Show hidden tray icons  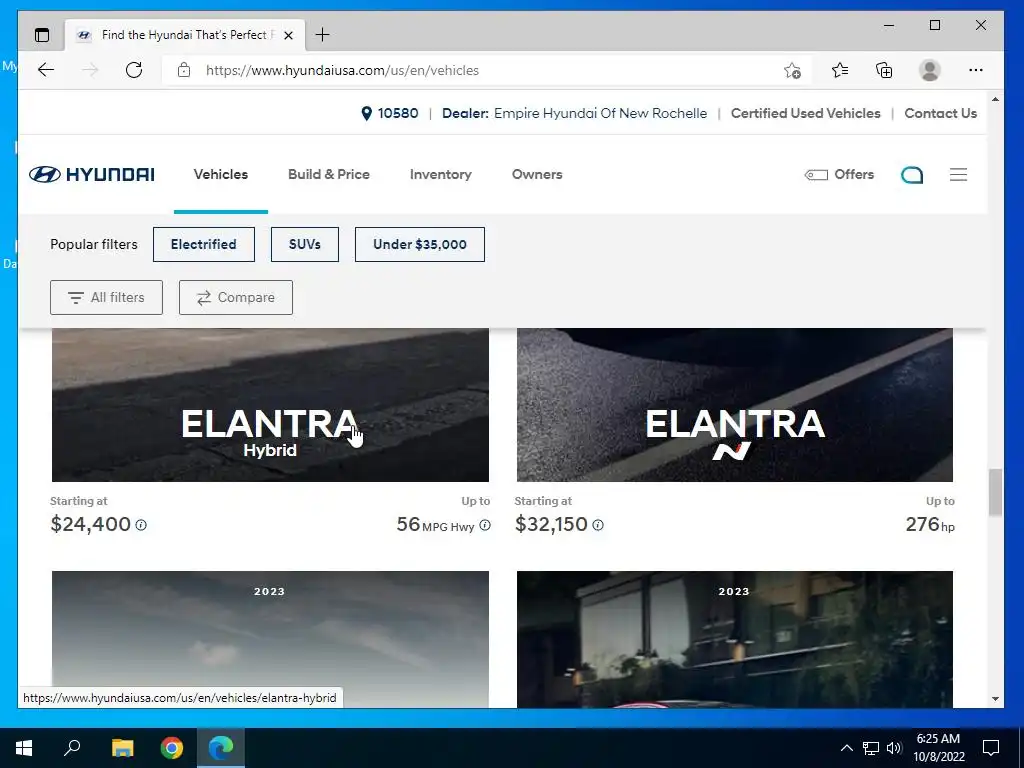click(846, 748)
